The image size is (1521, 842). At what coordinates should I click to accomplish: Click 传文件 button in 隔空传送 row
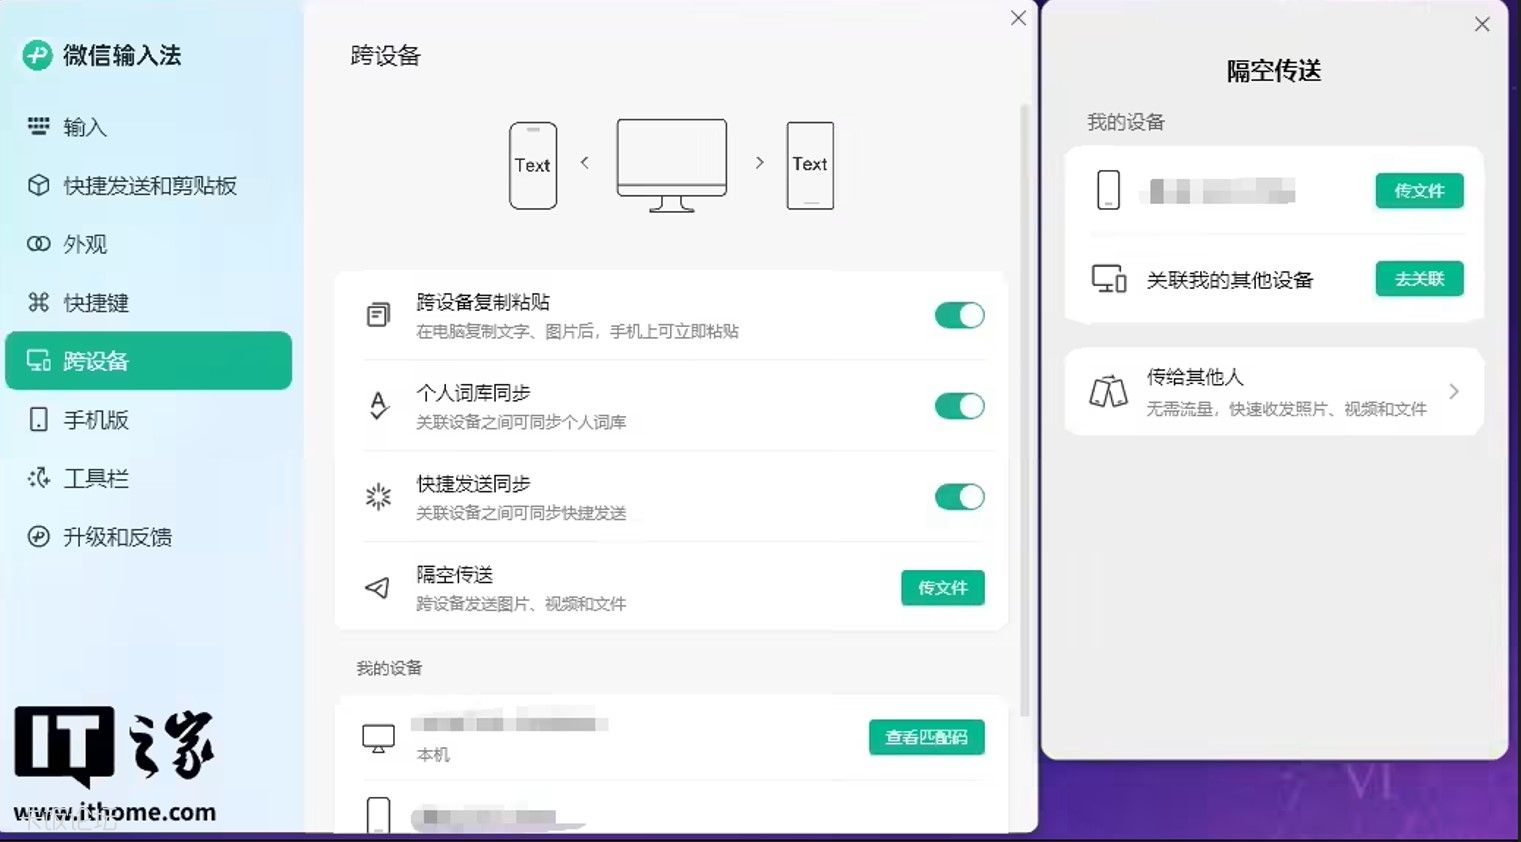(x=943, y=588)
